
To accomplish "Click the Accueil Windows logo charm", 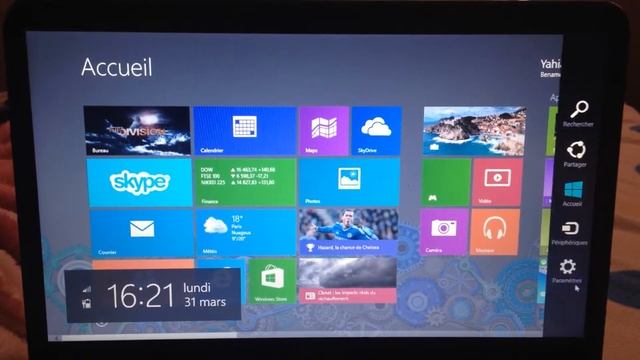I will click(x=573, y=194).
